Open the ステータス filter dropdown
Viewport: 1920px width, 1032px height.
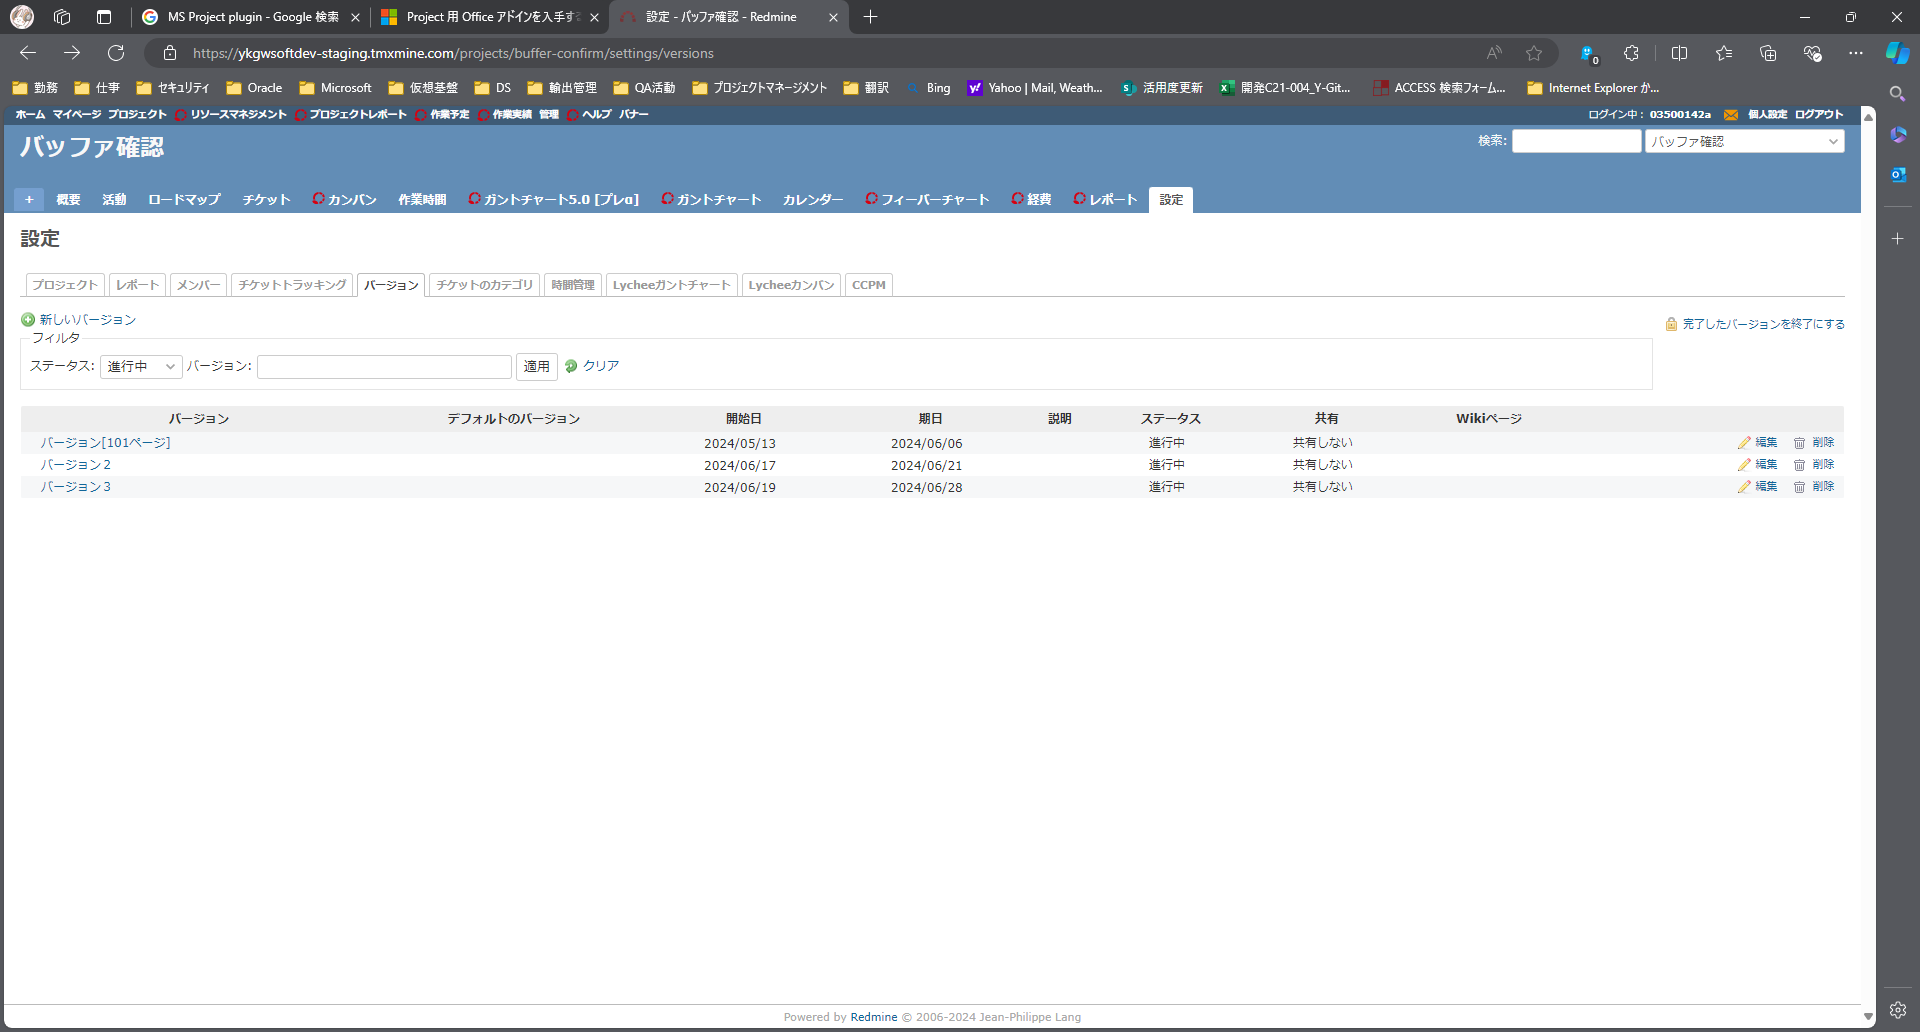pos(141,366)
